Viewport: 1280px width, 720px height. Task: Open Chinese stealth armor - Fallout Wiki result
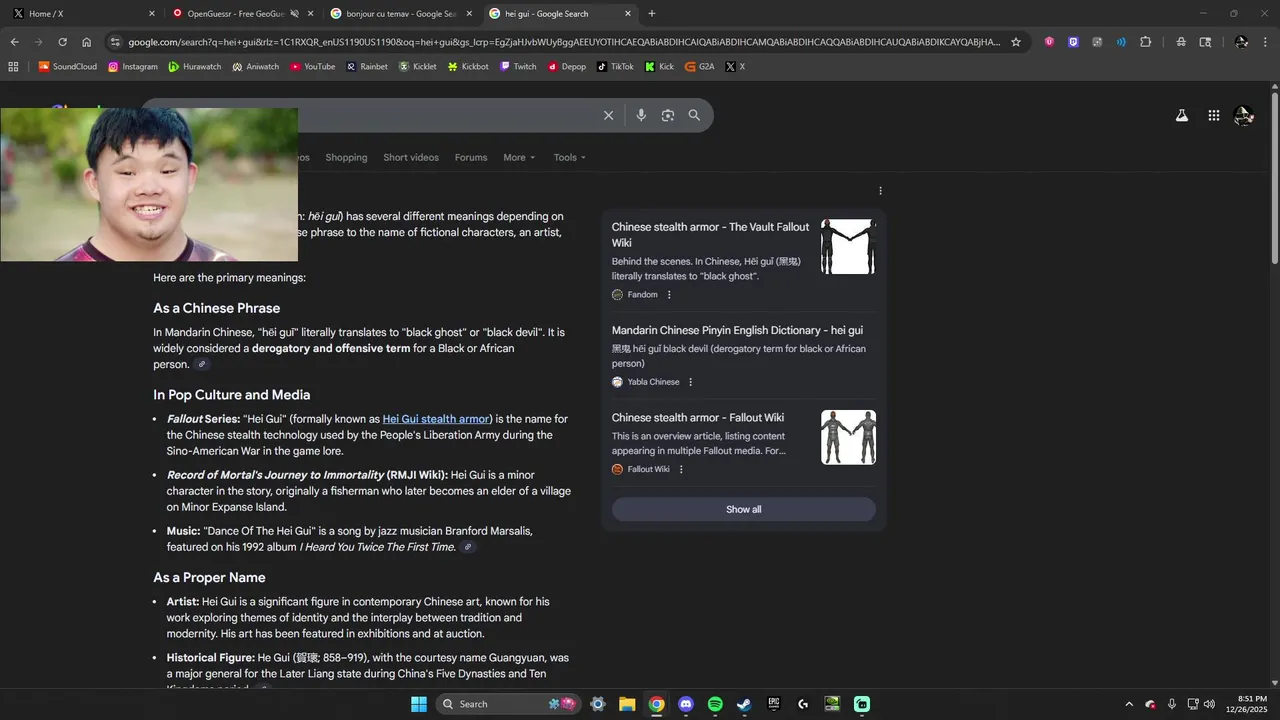click(698, 418)
